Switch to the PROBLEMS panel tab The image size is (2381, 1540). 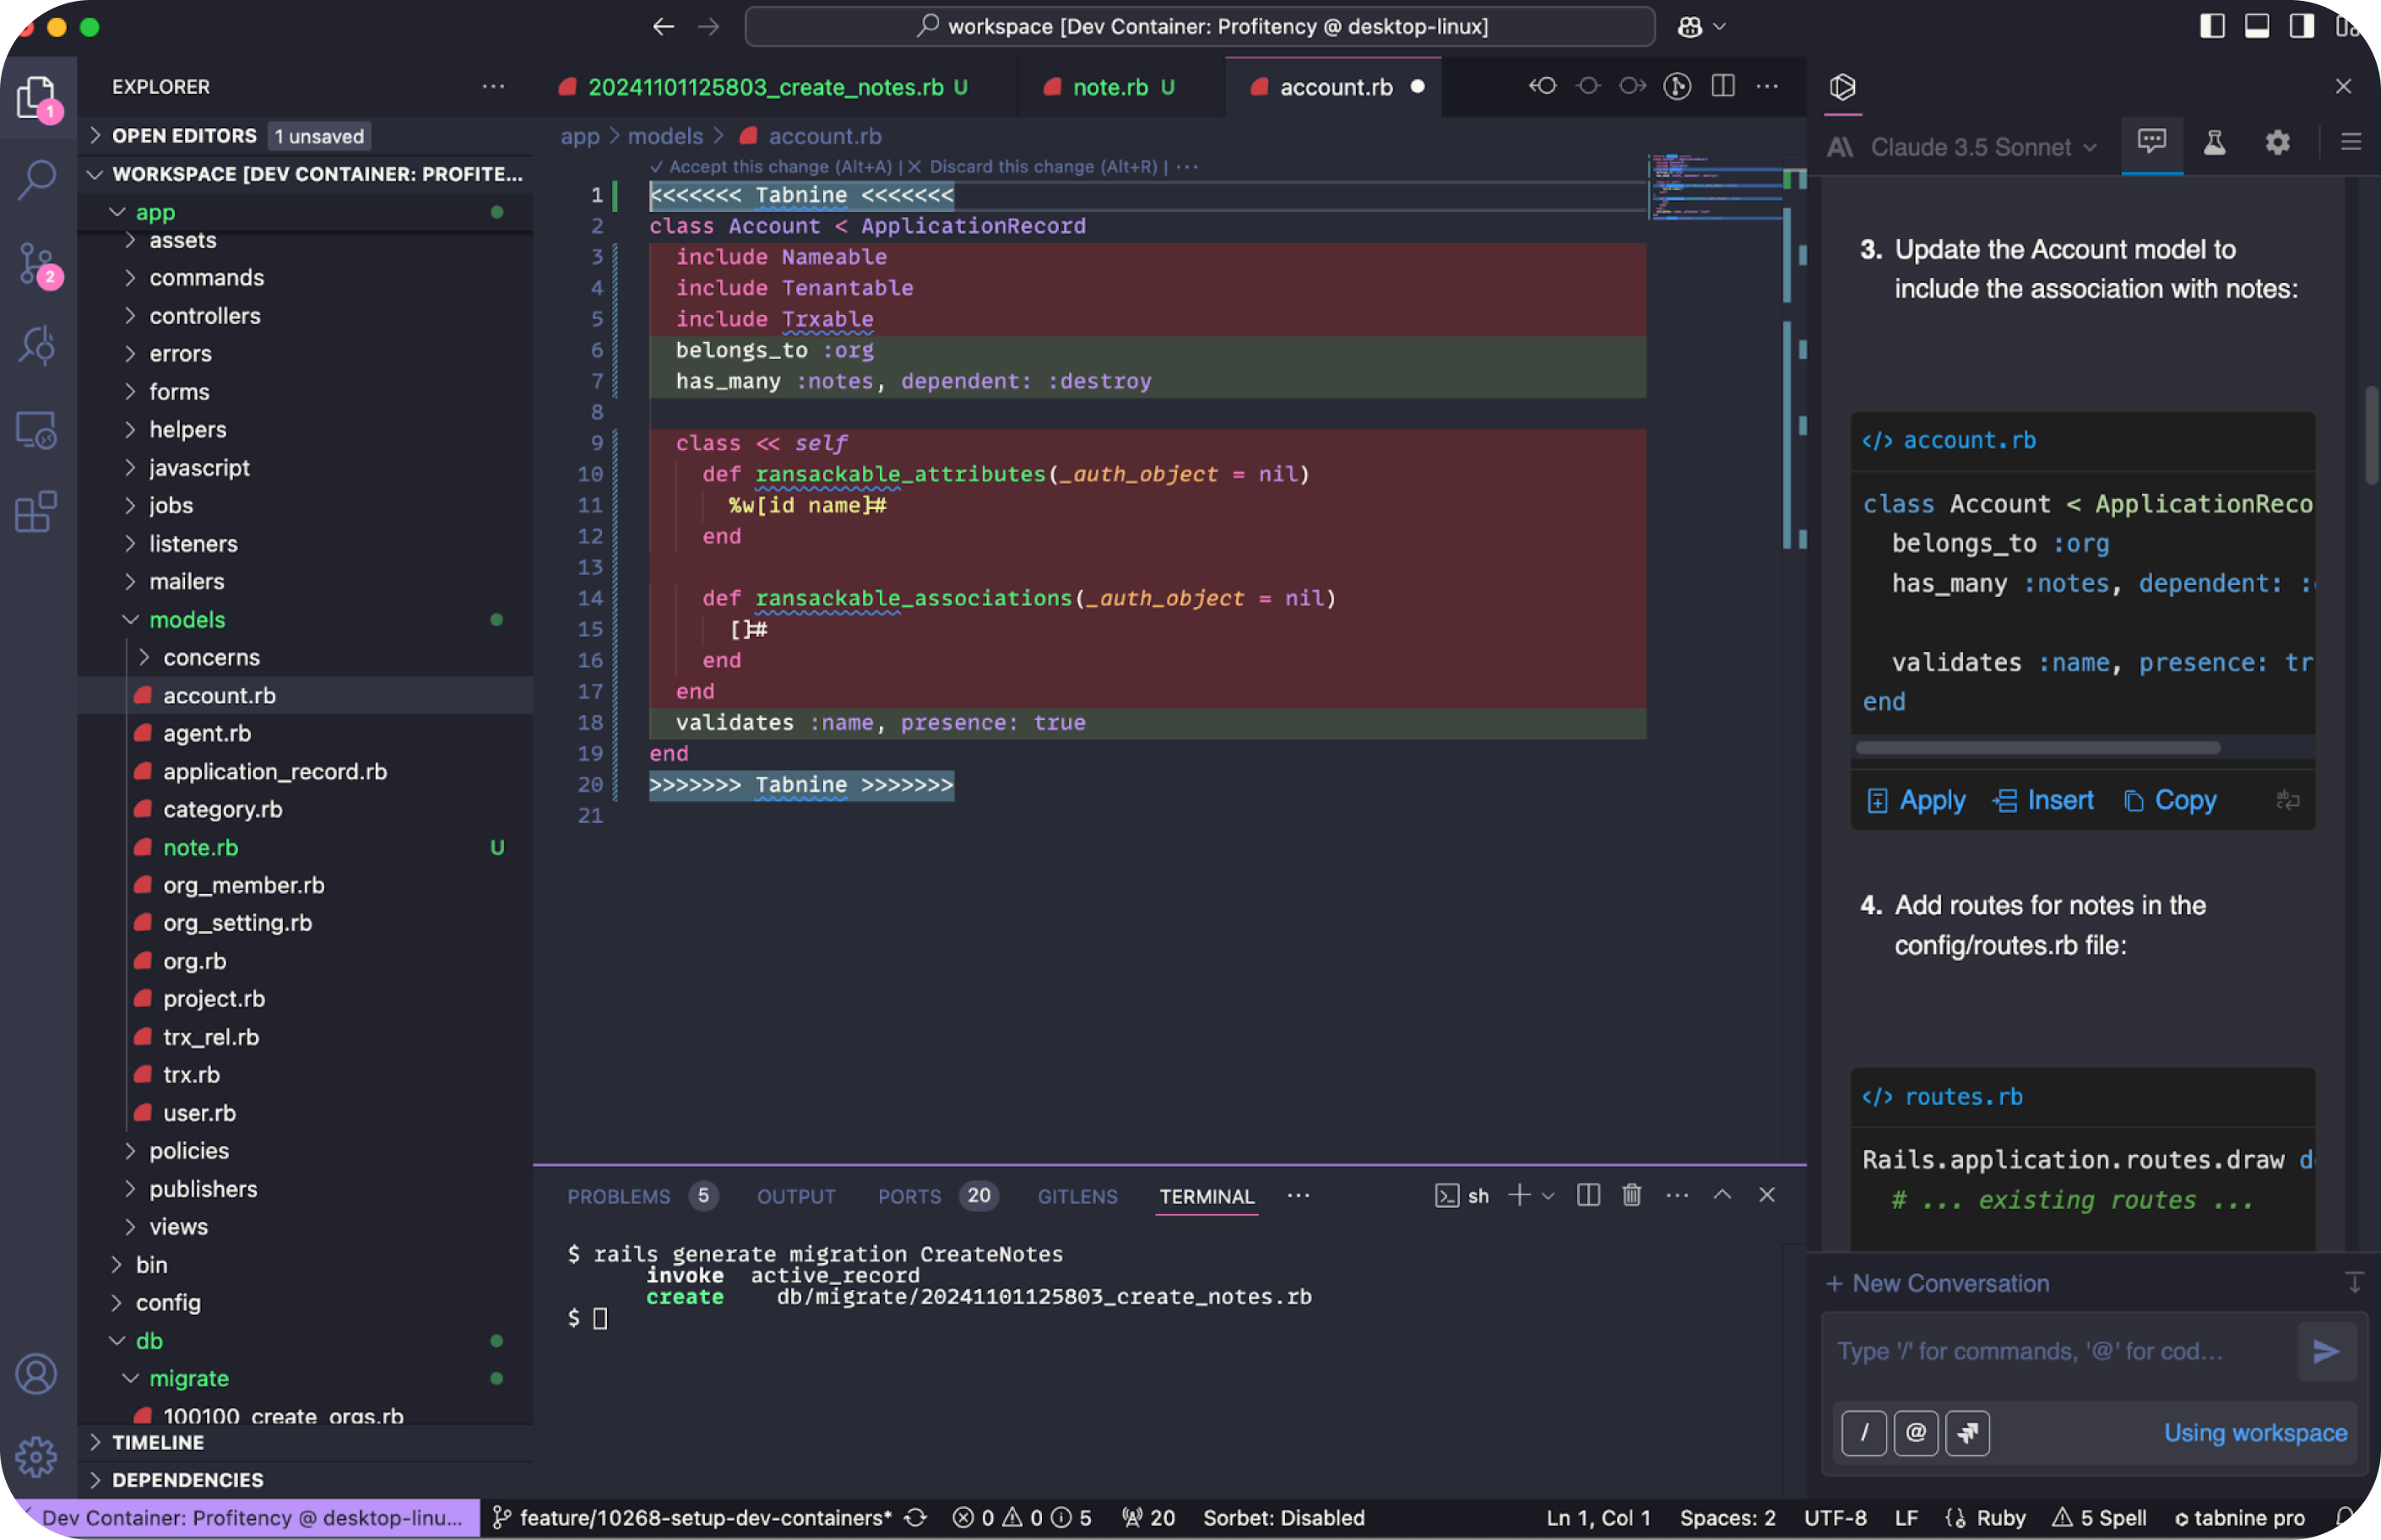(619, 1196)
